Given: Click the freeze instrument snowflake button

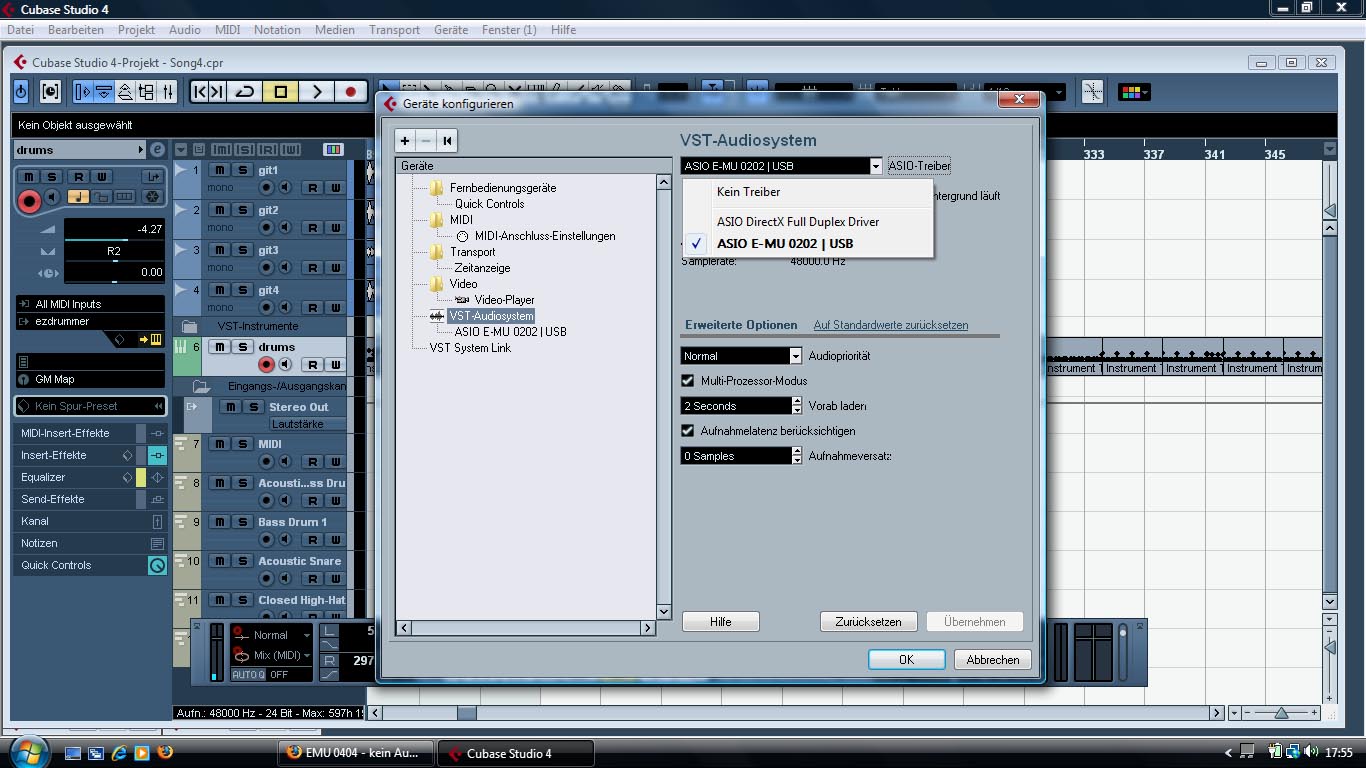Looking at the screenshot, I should (x=151, y=197).
